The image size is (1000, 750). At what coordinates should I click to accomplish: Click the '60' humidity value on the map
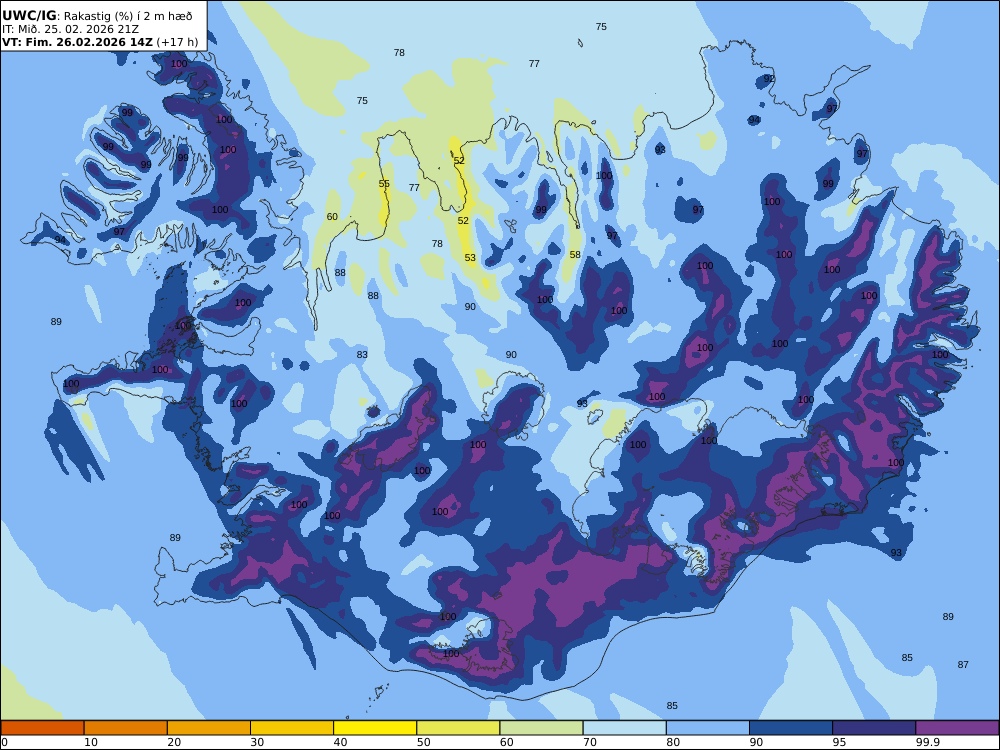332,217
